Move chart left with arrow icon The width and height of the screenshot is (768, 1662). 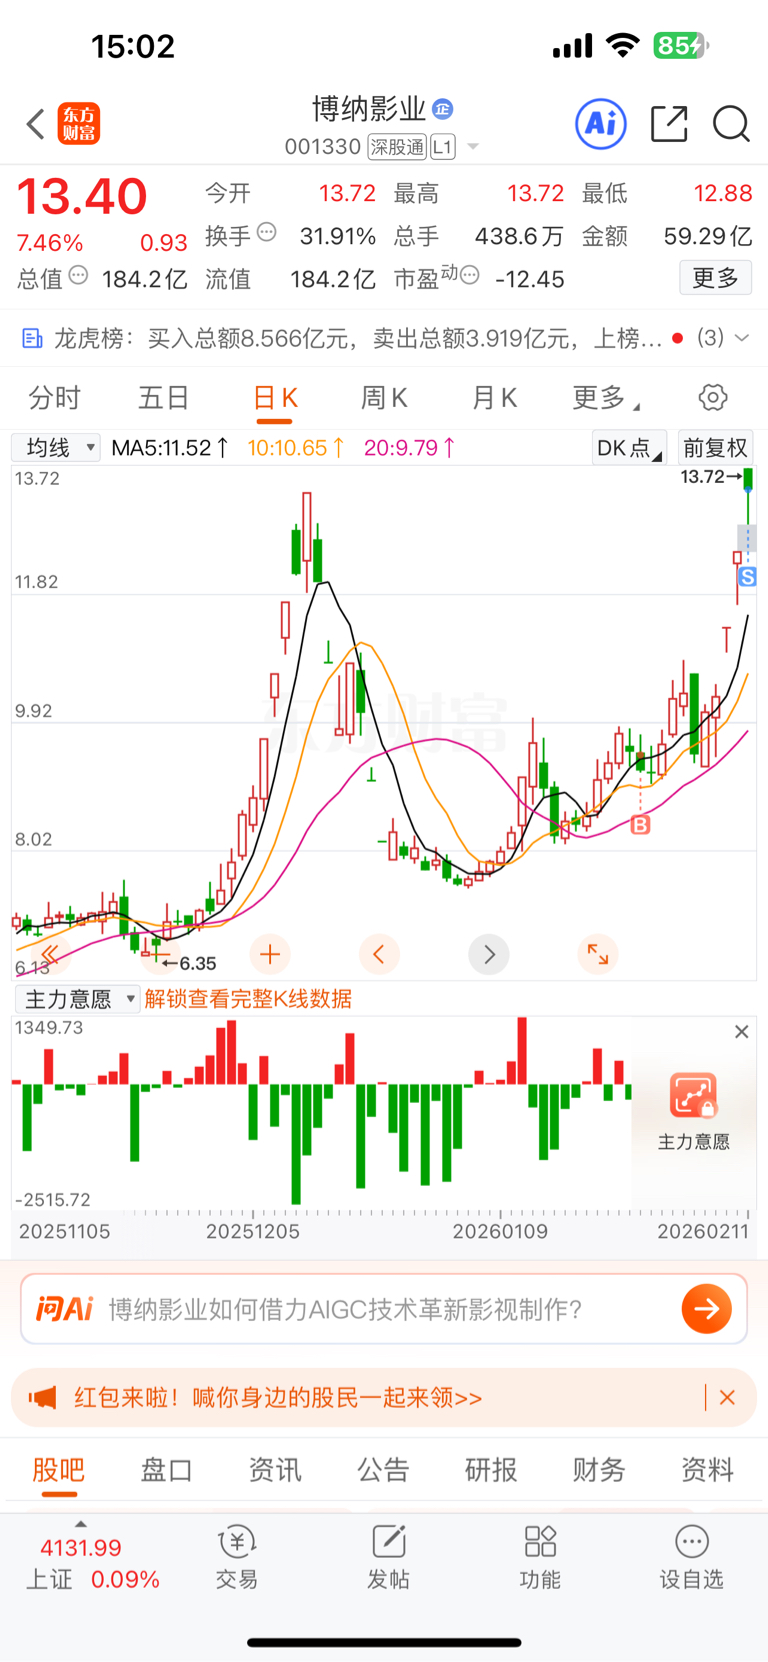tap(379, 954)
